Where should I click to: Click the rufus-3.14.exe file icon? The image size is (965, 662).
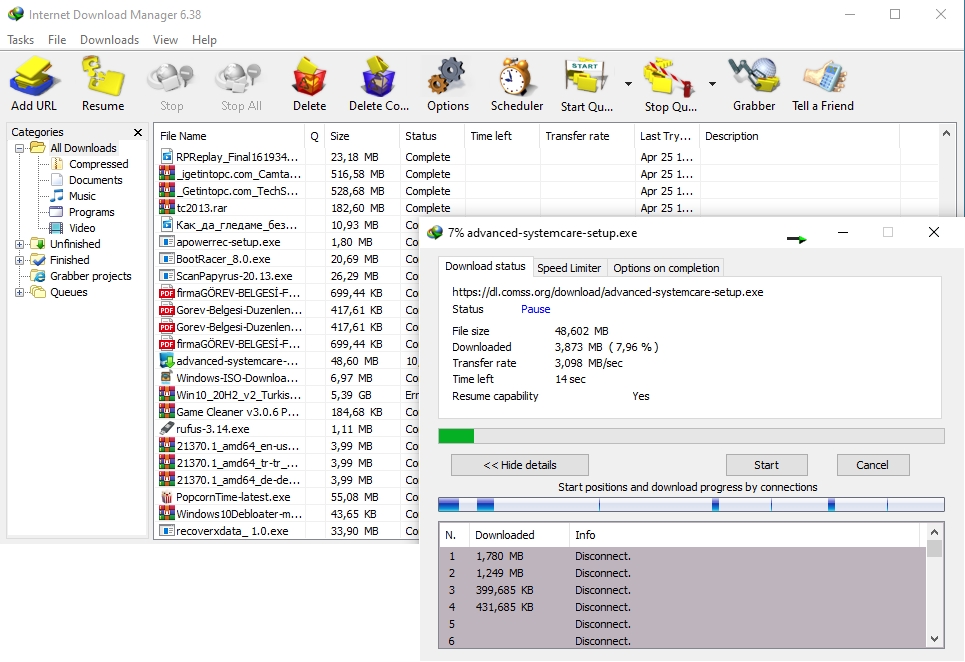[166, 429]
